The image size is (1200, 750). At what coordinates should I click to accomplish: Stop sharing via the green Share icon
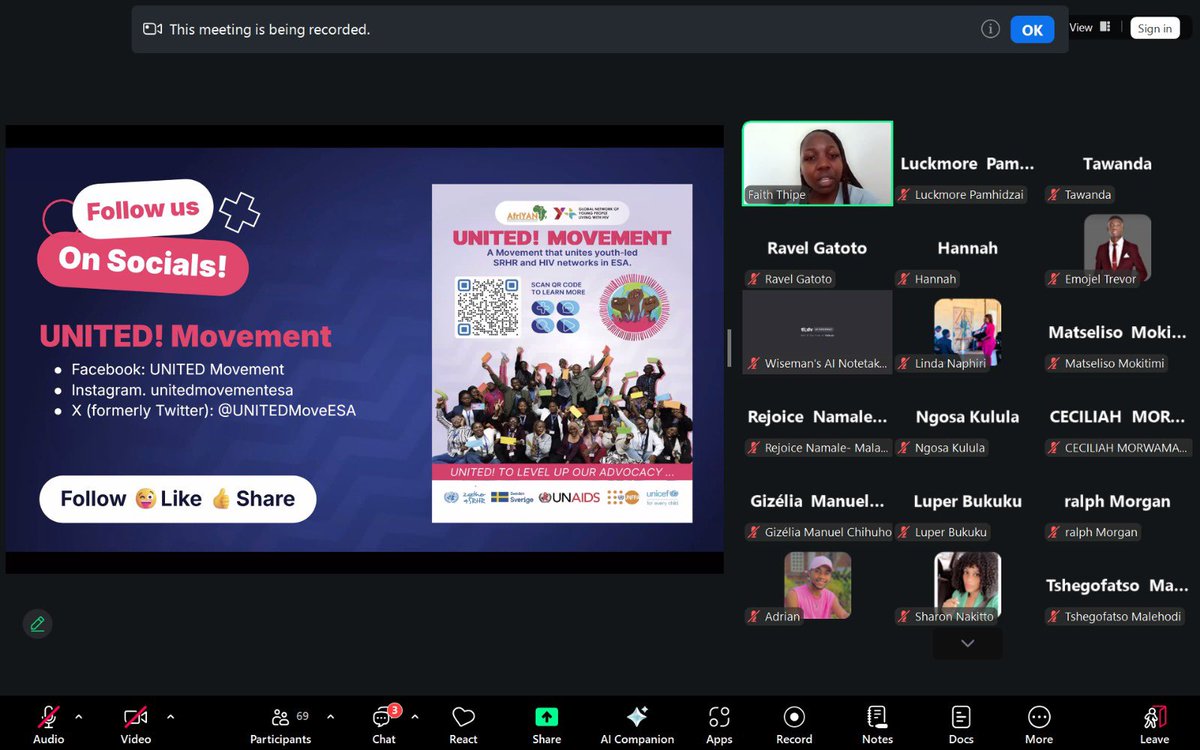click(x=546, y=722)
